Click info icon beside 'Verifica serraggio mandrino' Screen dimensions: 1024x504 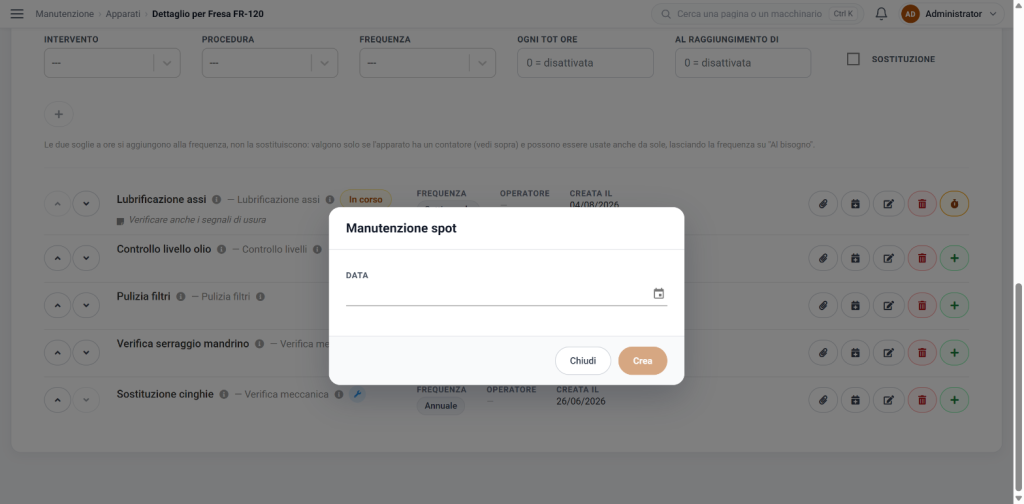click(x=259, y=343)
